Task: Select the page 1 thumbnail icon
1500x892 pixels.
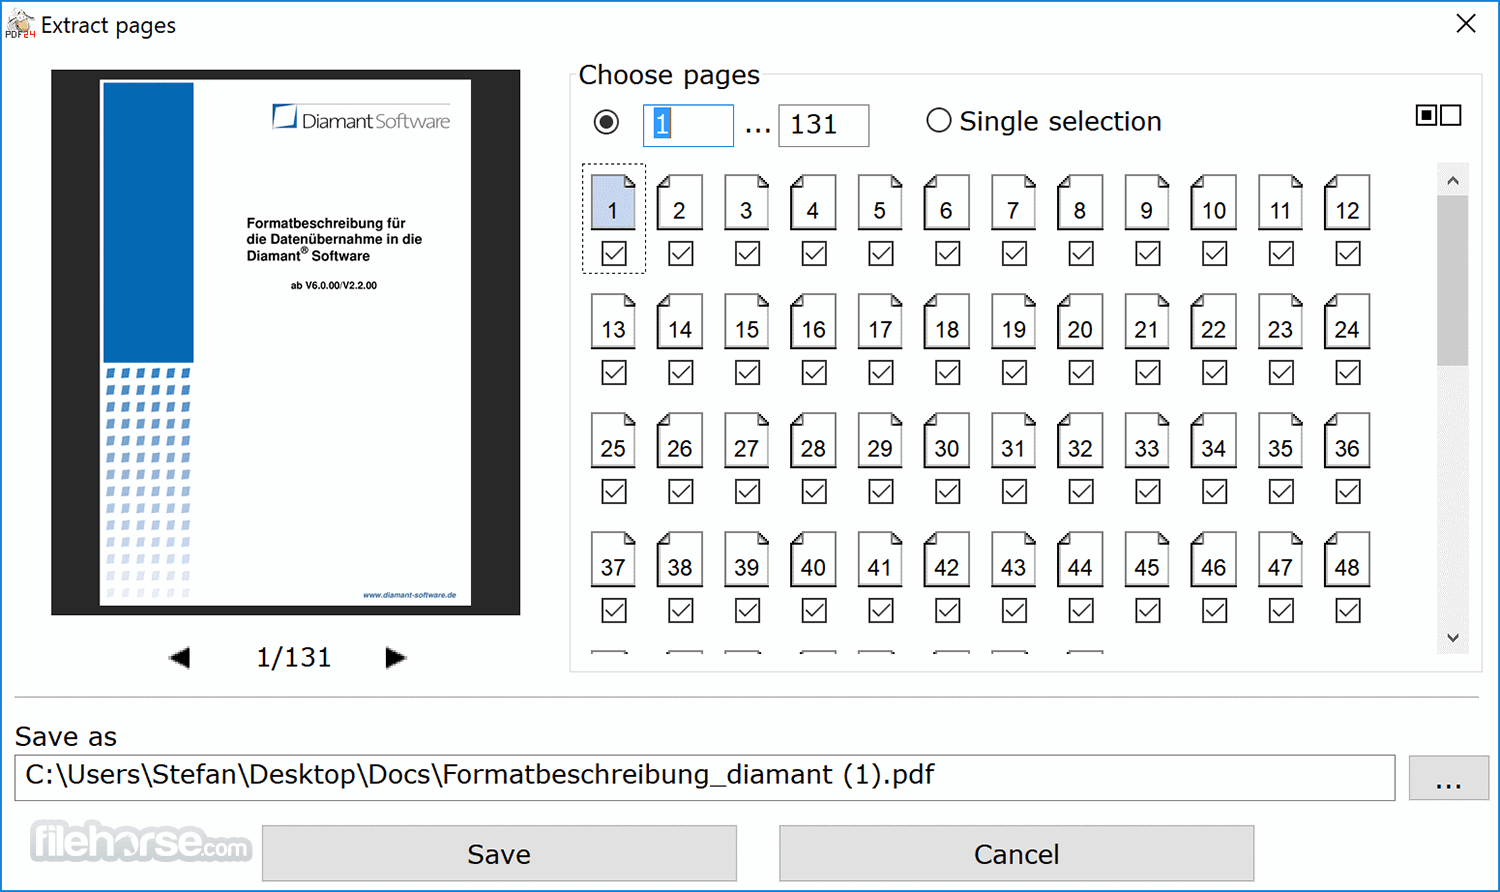Action: (613, 202)
